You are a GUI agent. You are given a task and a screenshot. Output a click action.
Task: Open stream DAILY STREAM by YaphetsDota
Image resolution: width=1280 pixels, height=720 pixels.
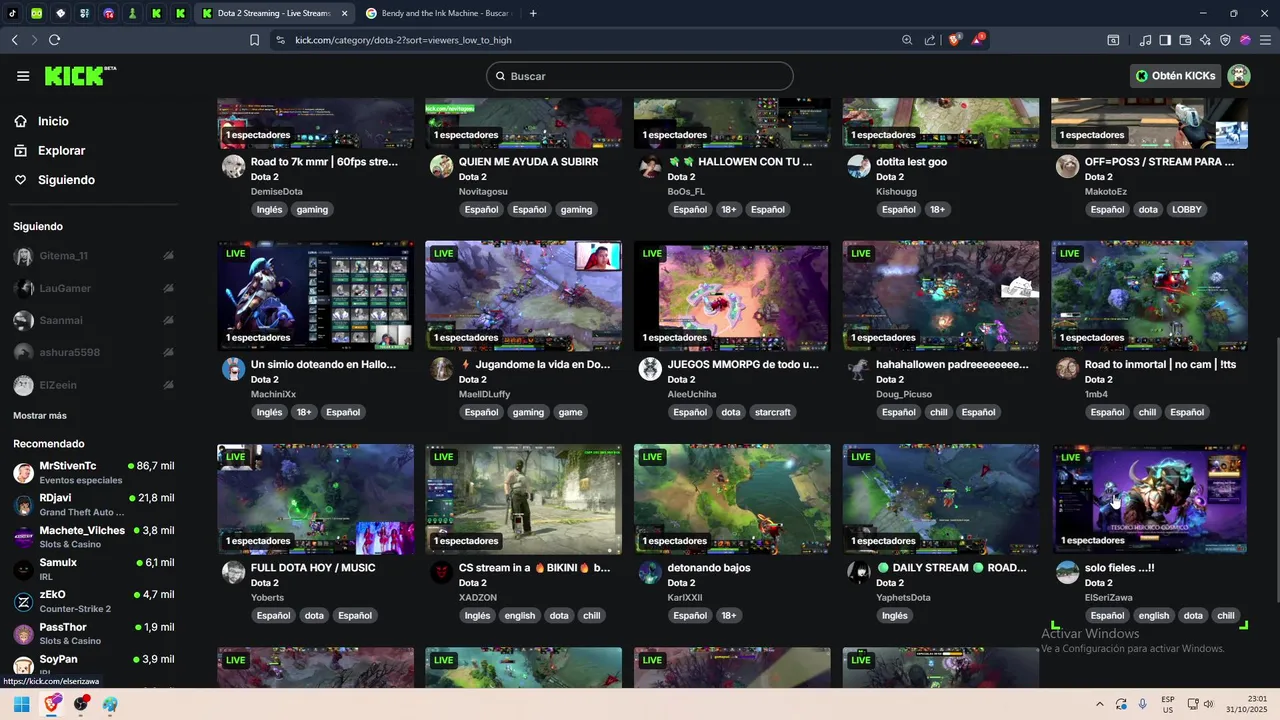pos(951,567)
